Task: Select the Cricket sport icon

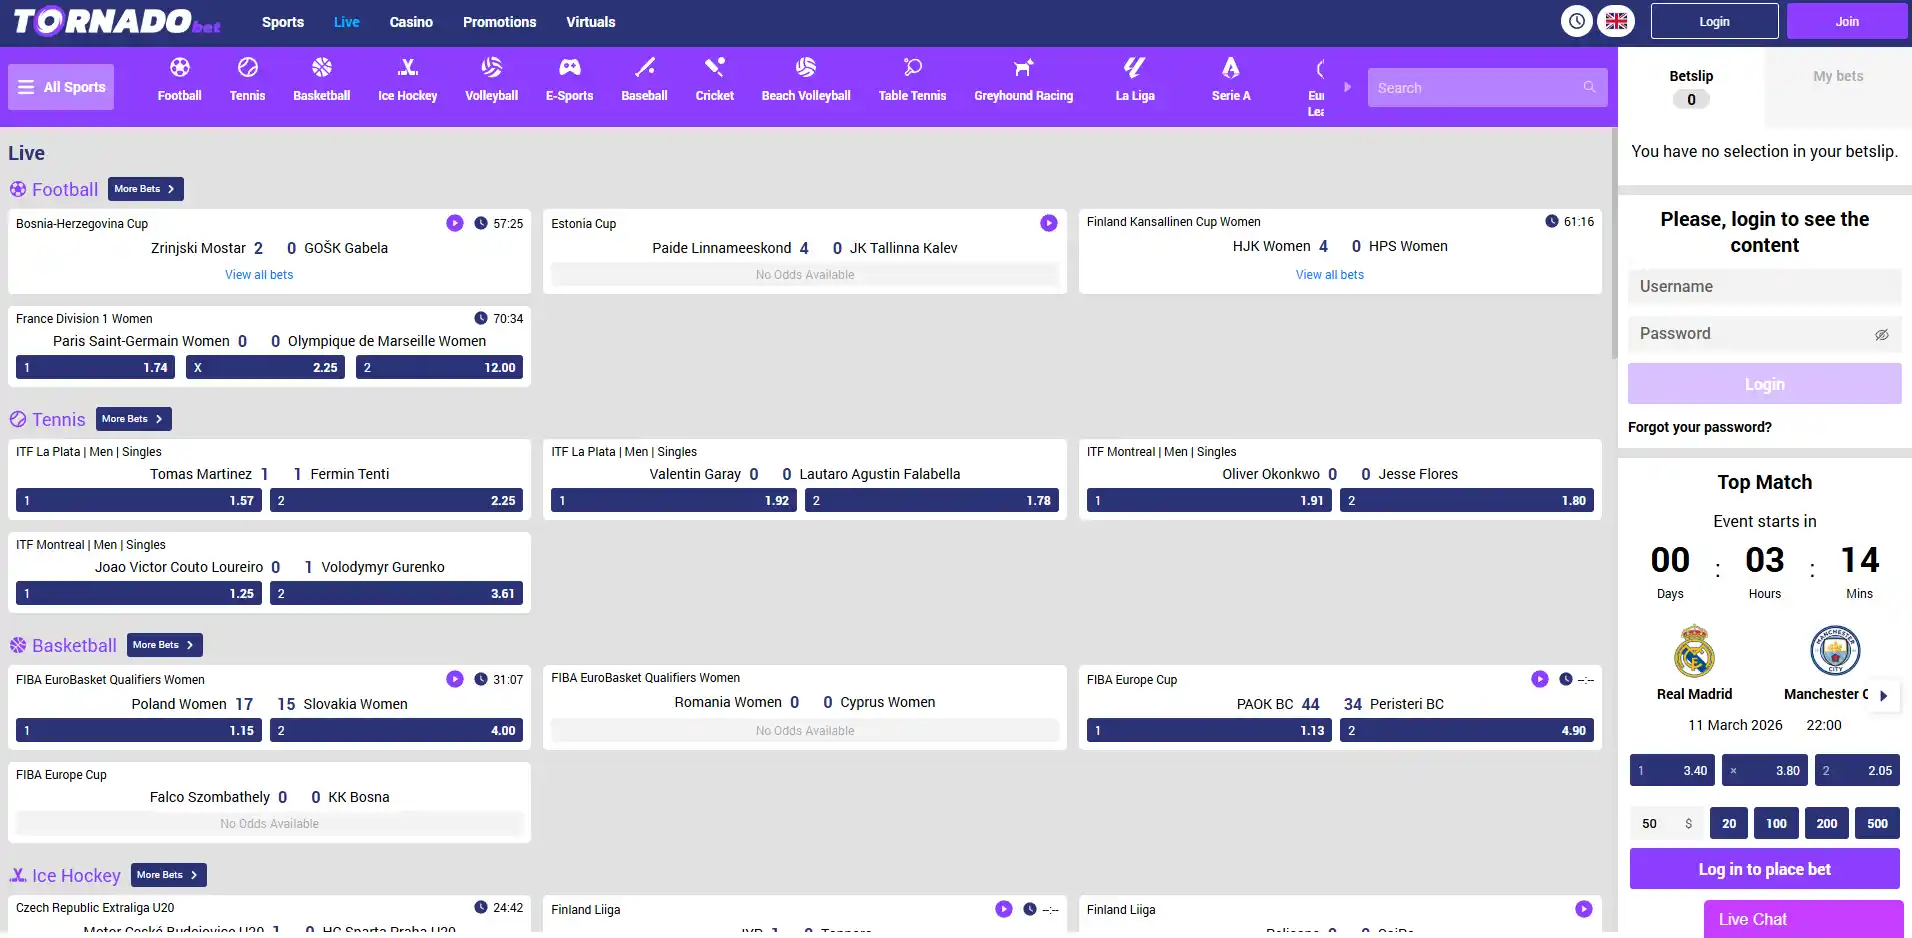Action: pos(714,67)
